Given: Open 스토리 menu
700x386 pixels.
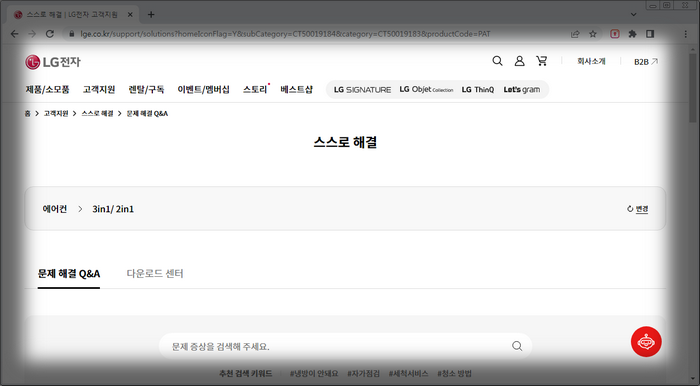Looking at the screenshot, I should click(x=255, y=89).
